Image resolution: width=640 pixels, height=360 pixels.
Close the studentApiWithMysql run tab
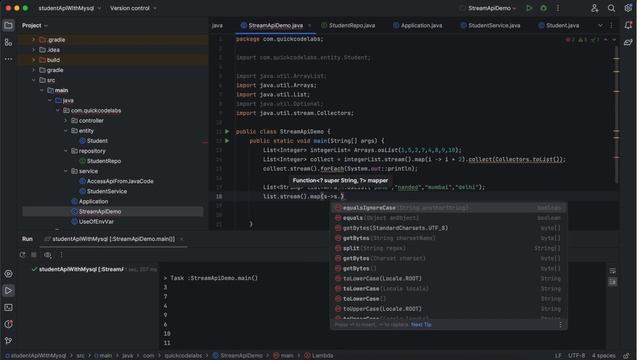[x=182, y=239]
